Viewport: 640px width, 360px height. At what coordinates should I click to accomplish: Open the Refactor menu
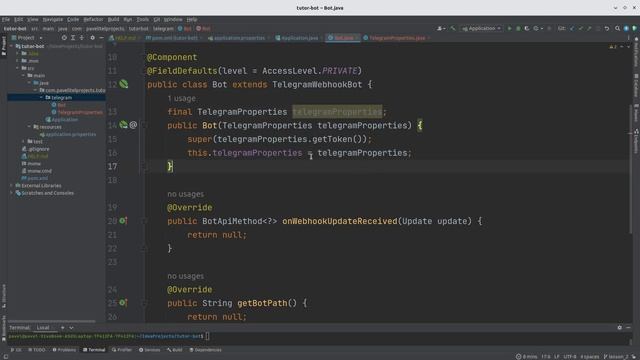93,19
